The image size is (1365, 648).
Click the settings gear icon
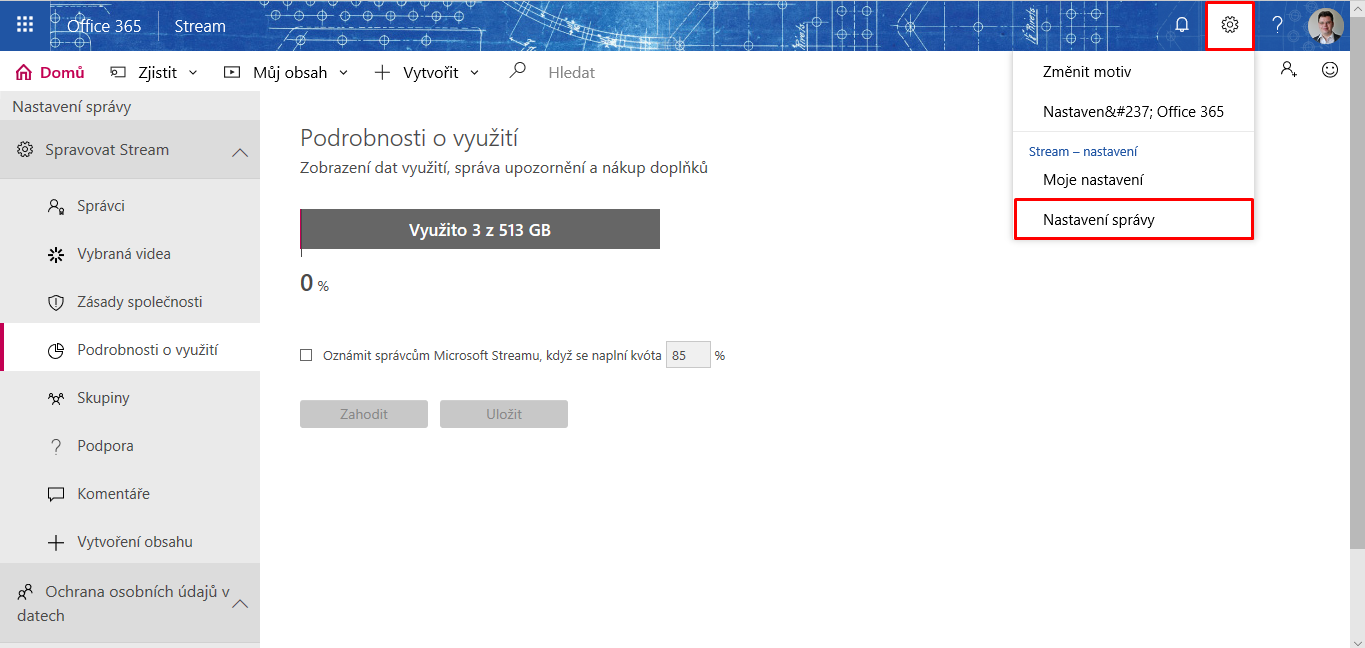1230,25
